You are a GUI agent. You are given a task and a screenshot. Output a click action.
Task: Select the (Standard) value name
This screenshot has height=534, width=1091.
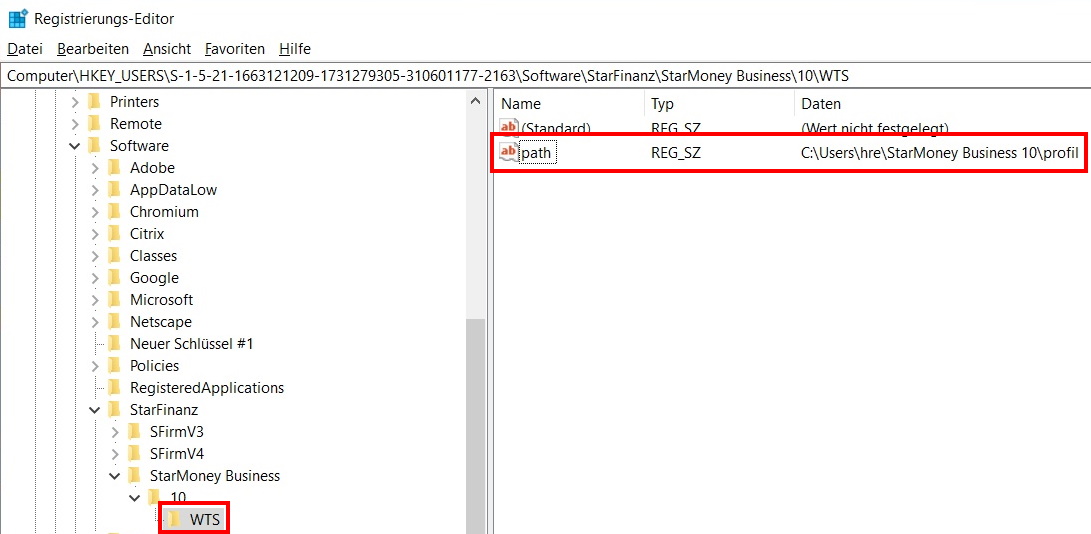pyautogui.click(x=555, y=128)
